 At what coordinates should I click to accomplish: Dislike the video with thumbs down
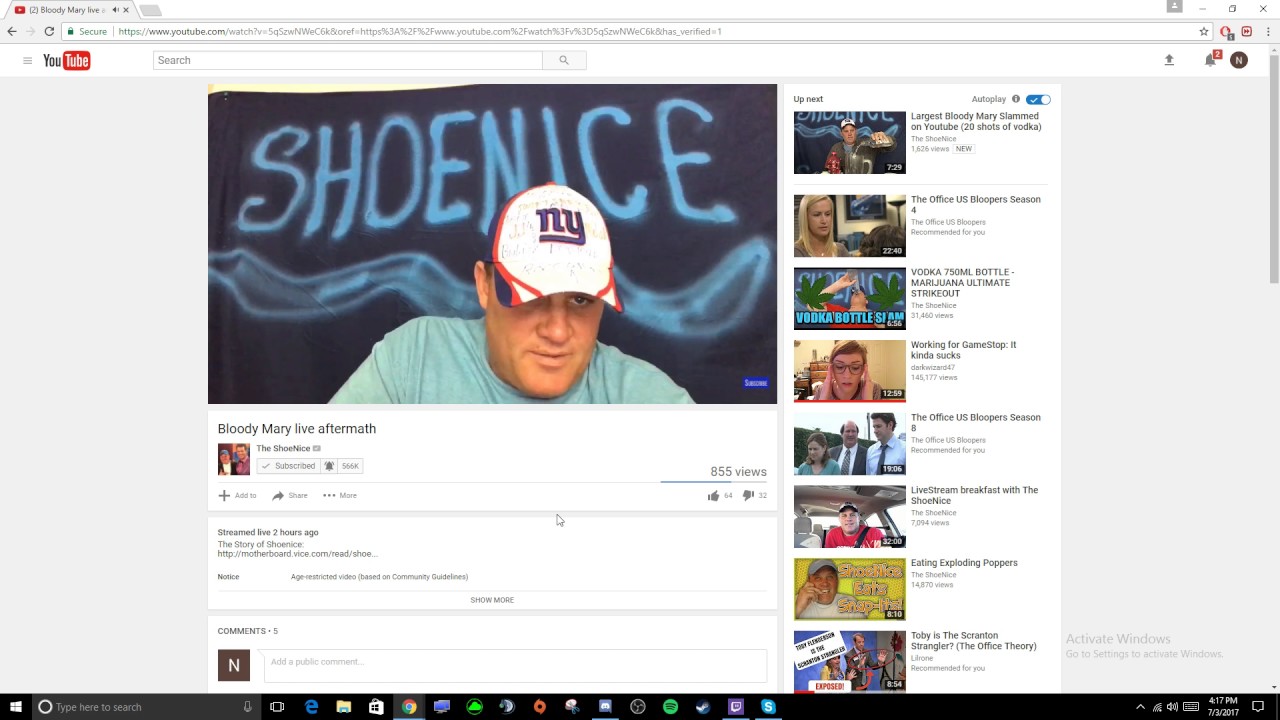[x=748, y=495]
